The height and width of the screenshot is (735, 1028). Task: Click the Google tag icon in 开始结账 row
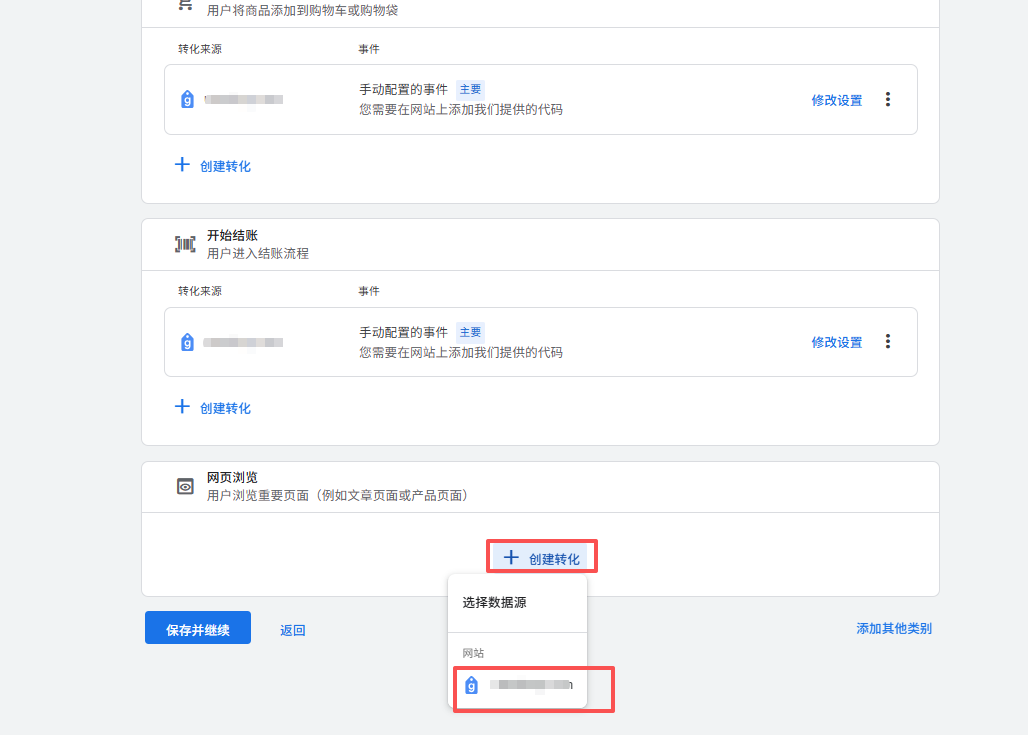[187, 342]
